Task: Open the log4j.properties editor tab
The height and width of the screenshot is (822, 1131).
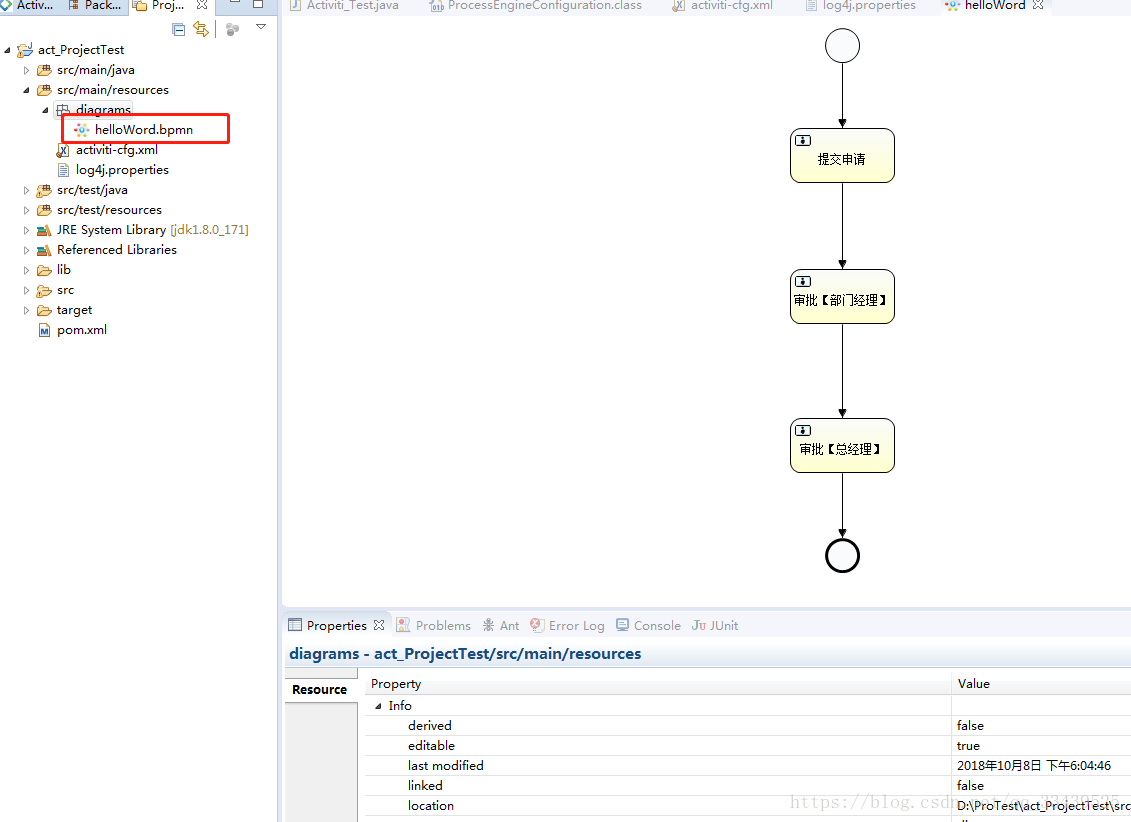Action: pos(861,6)
